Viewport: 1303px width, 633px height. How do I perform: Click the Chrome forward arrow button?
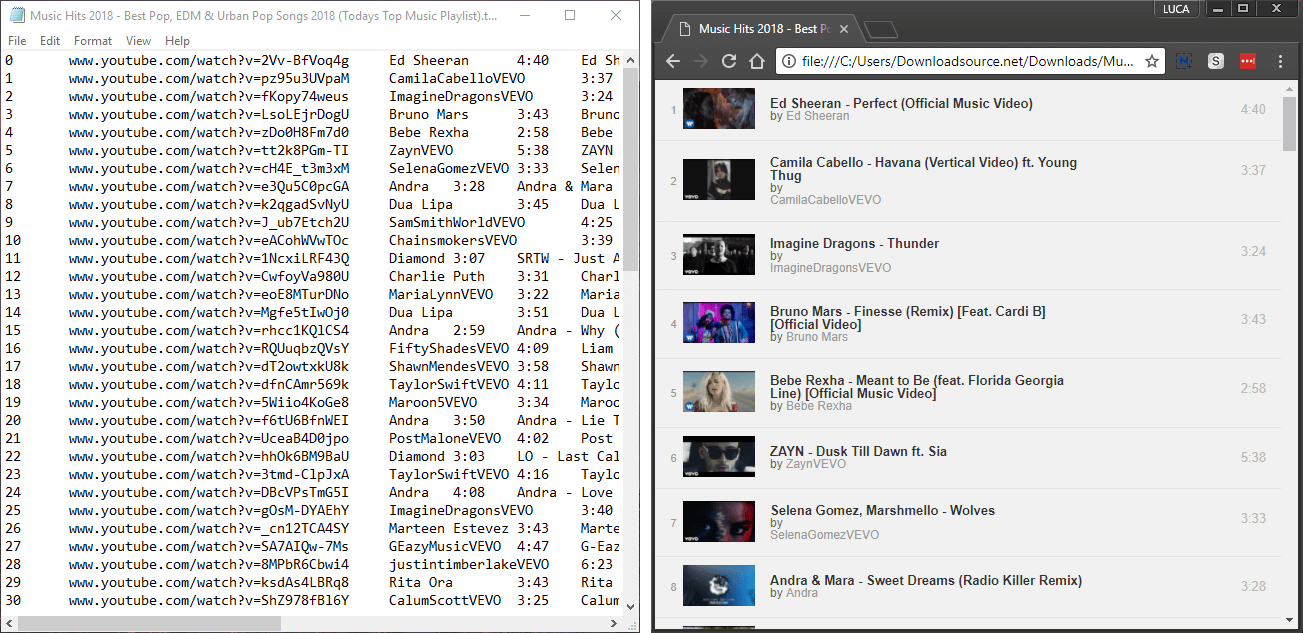click(701, 61)
